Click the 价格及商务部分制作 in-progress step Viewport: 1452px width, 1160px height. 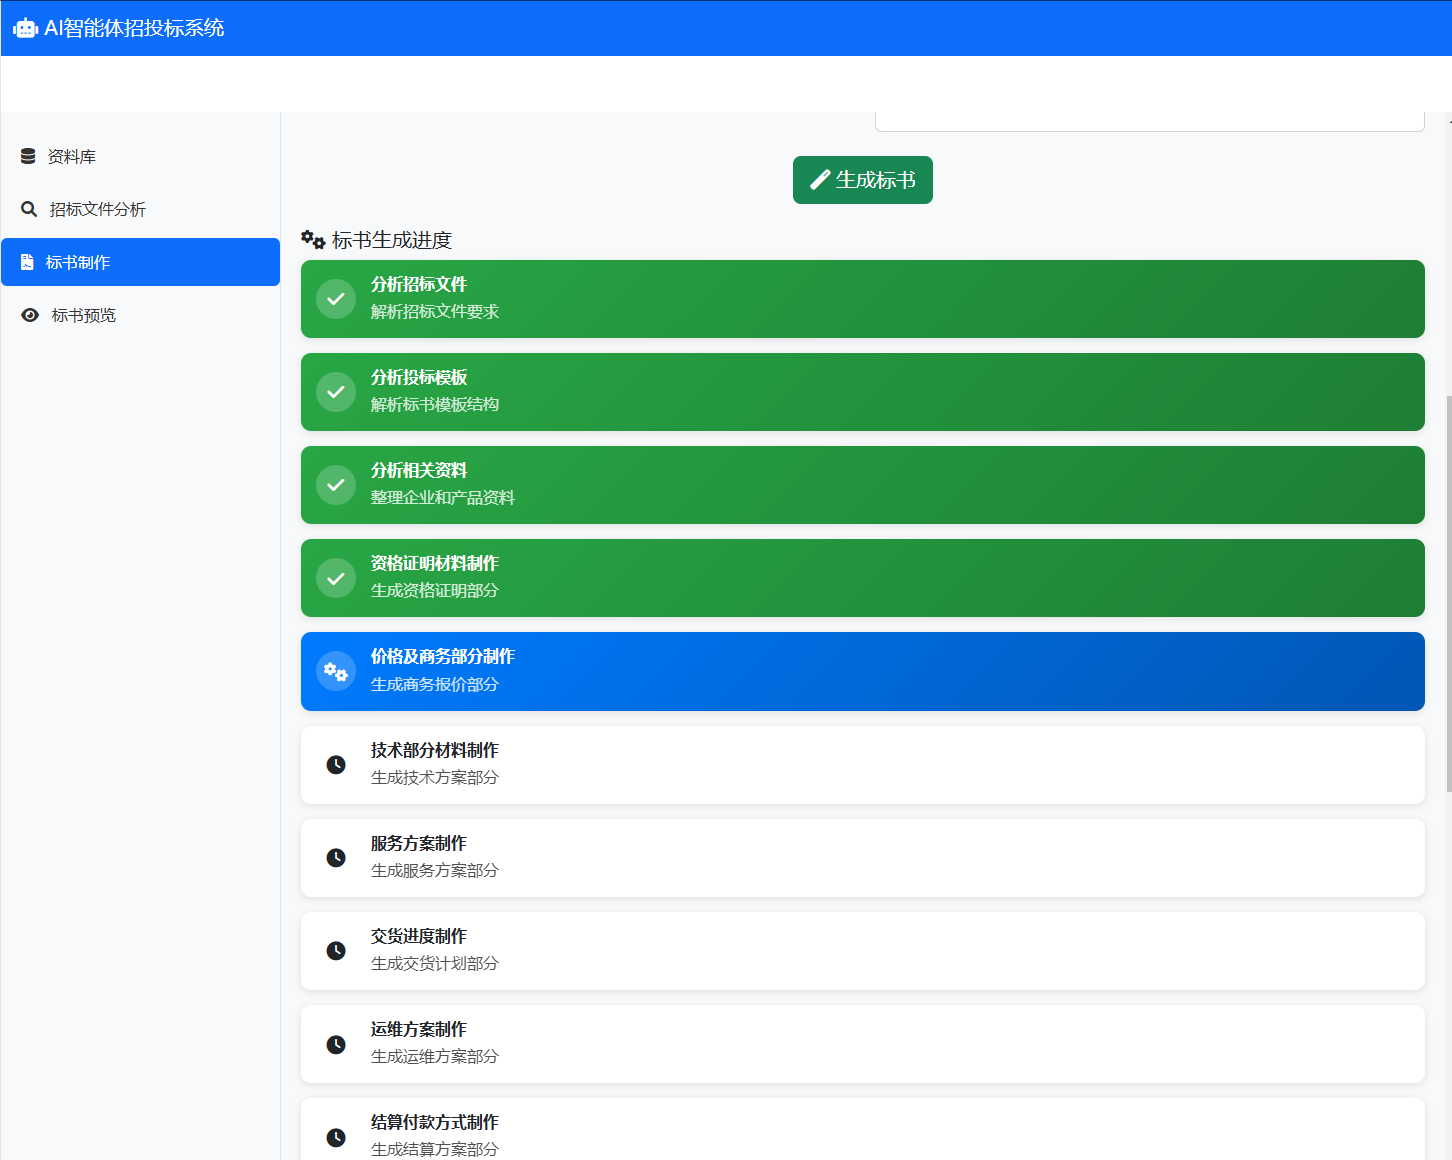(862, 671)
